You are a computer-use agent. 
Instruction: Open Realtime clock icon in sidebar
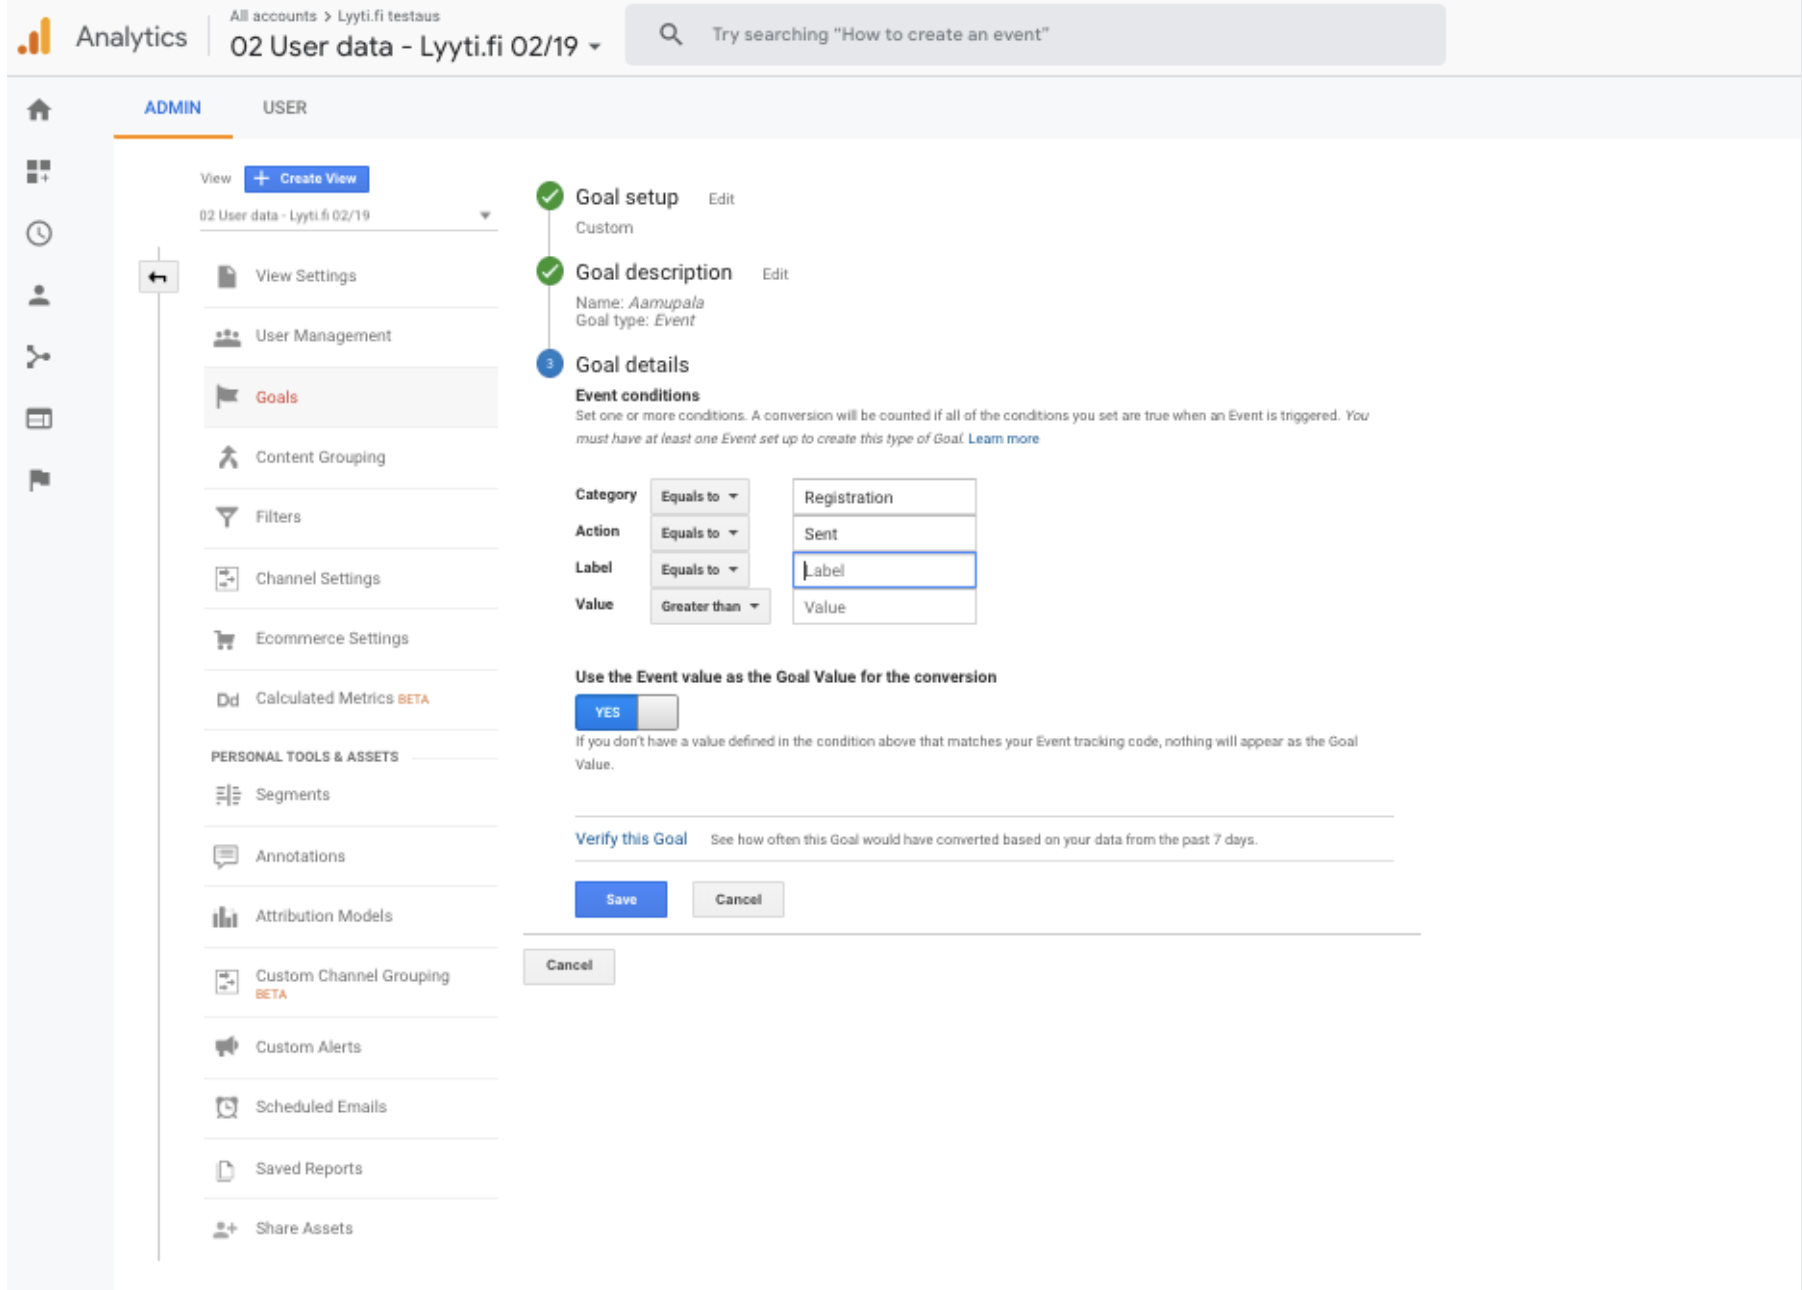pyautogui.click(x=39, y=234)
